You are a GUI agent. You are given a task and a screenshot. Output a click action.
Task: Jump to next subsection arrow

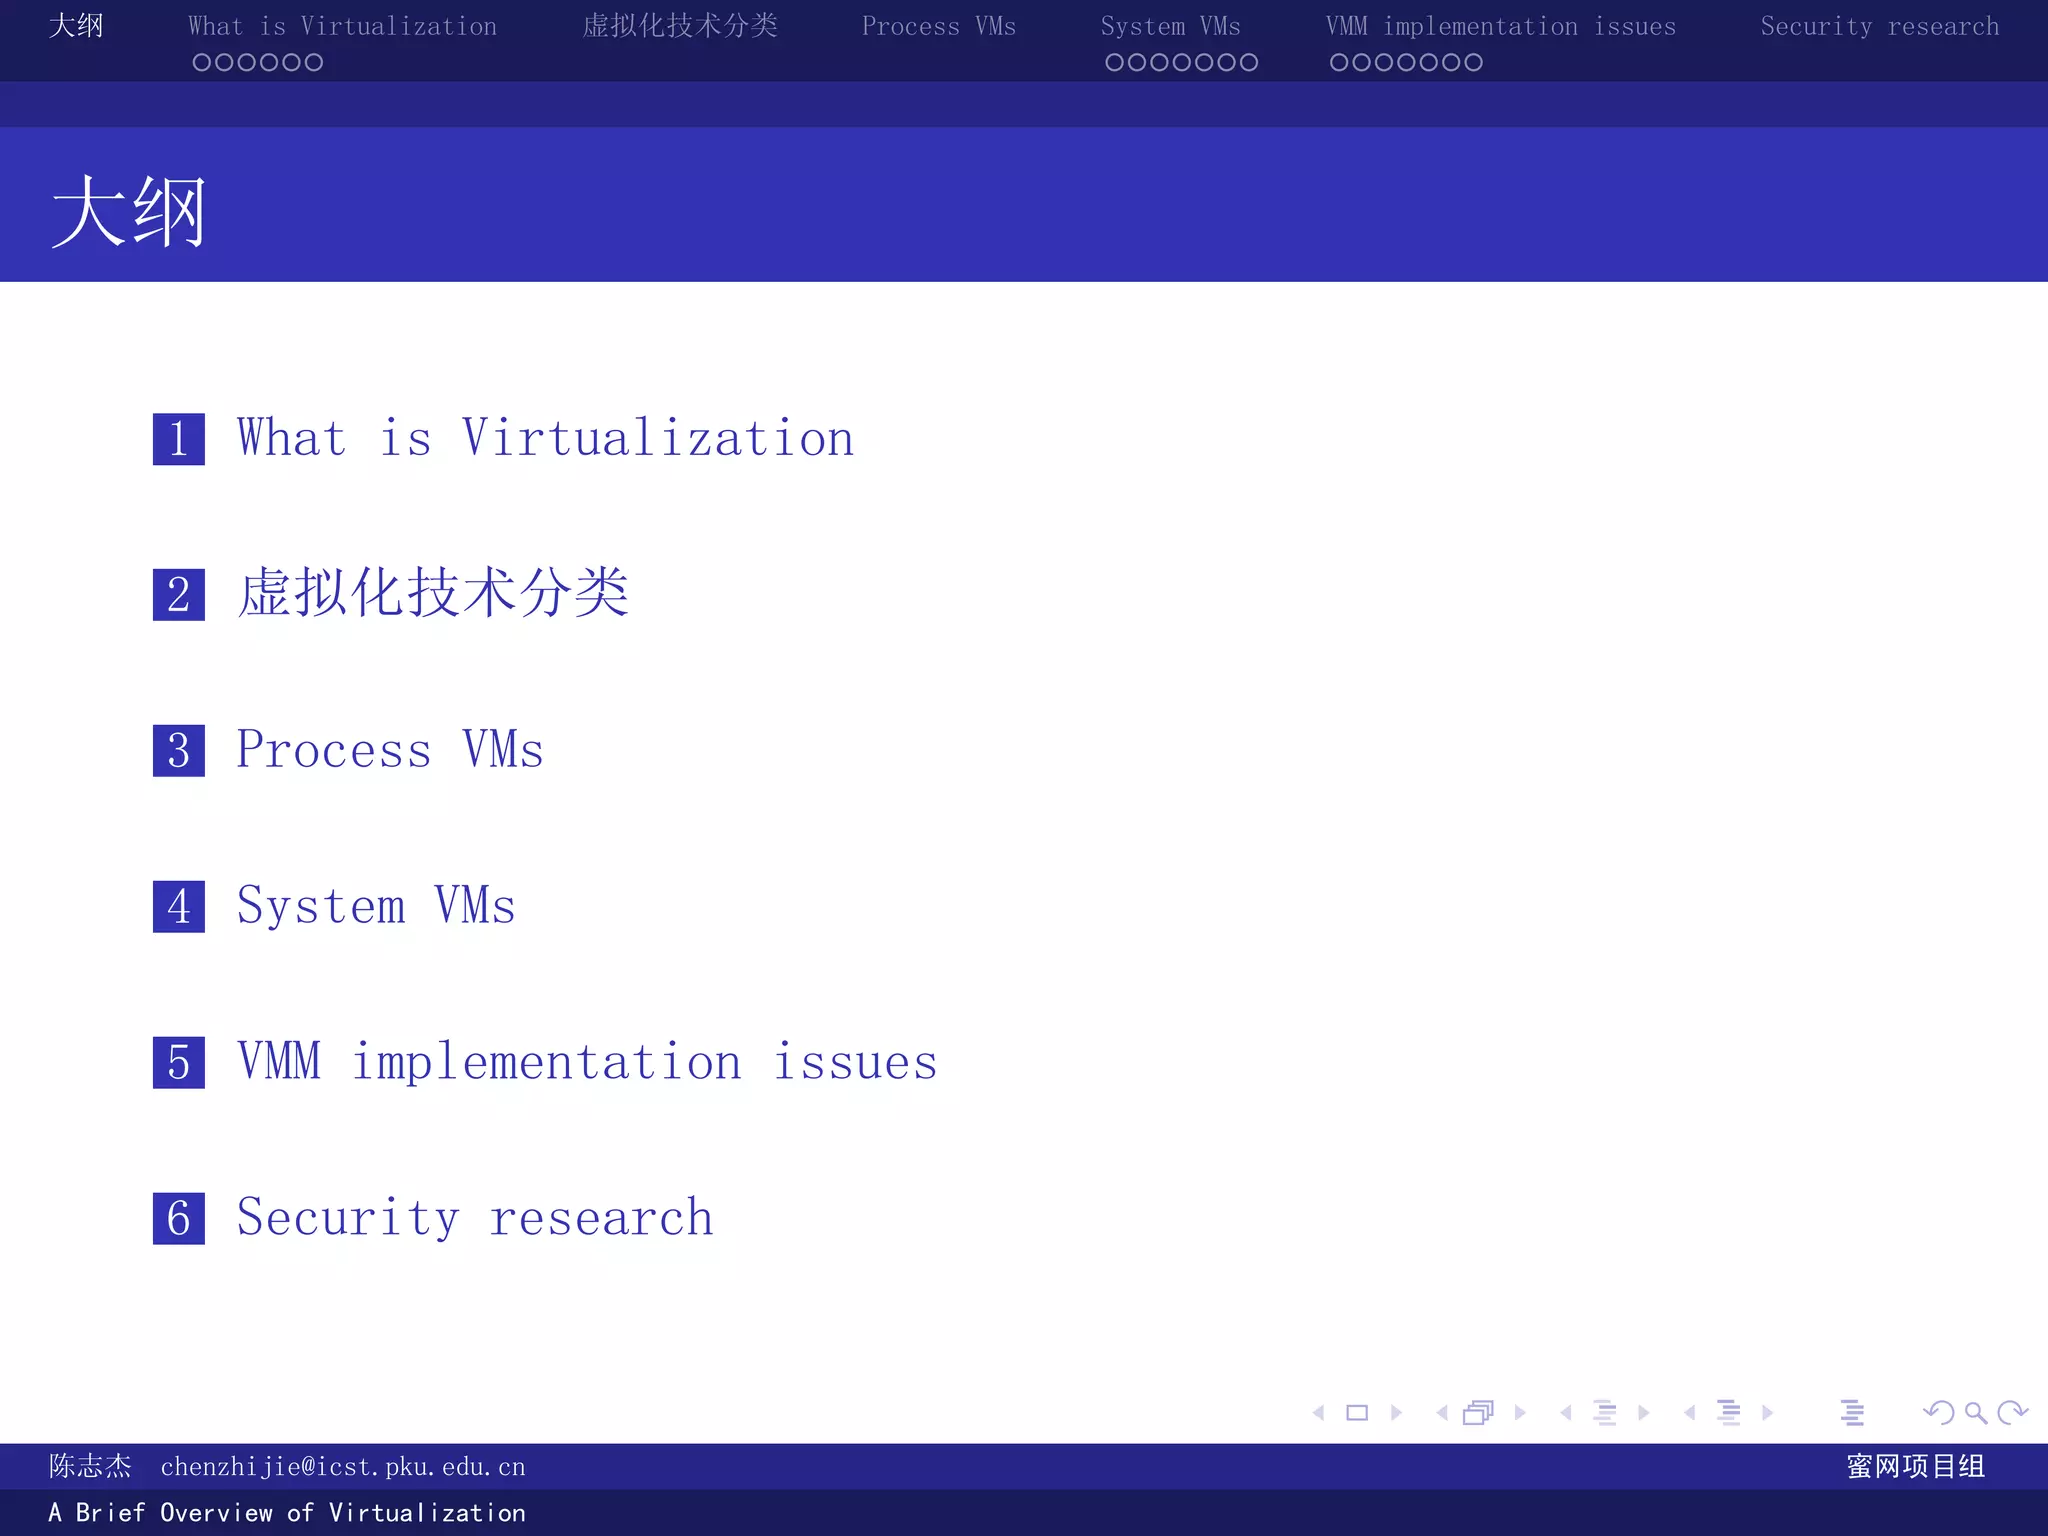pos(1643,1412)
